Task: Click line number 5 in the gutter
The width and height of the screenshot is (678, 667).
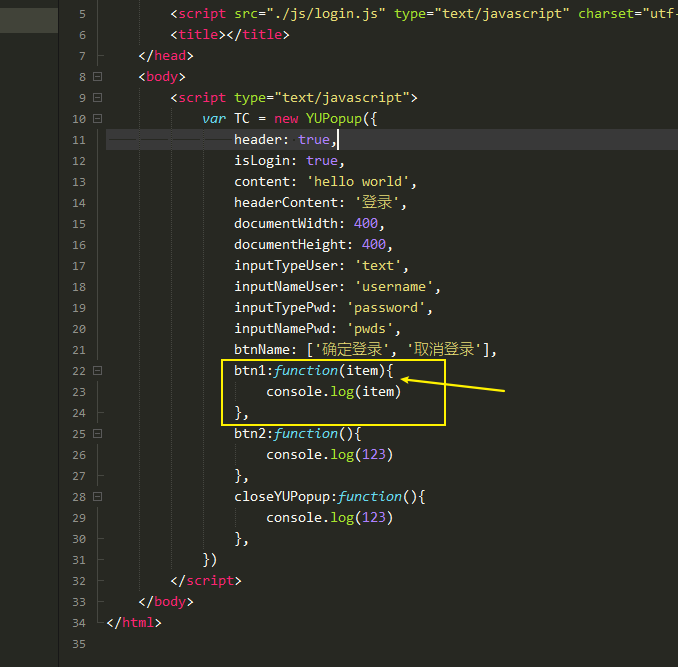Action: [82, 14]
